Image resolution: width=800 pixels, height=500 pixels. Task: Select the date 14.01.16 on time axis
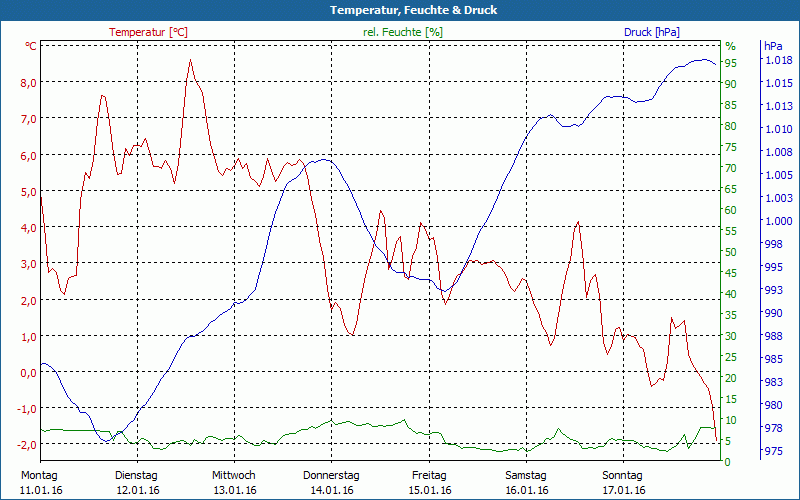point(331,490)
